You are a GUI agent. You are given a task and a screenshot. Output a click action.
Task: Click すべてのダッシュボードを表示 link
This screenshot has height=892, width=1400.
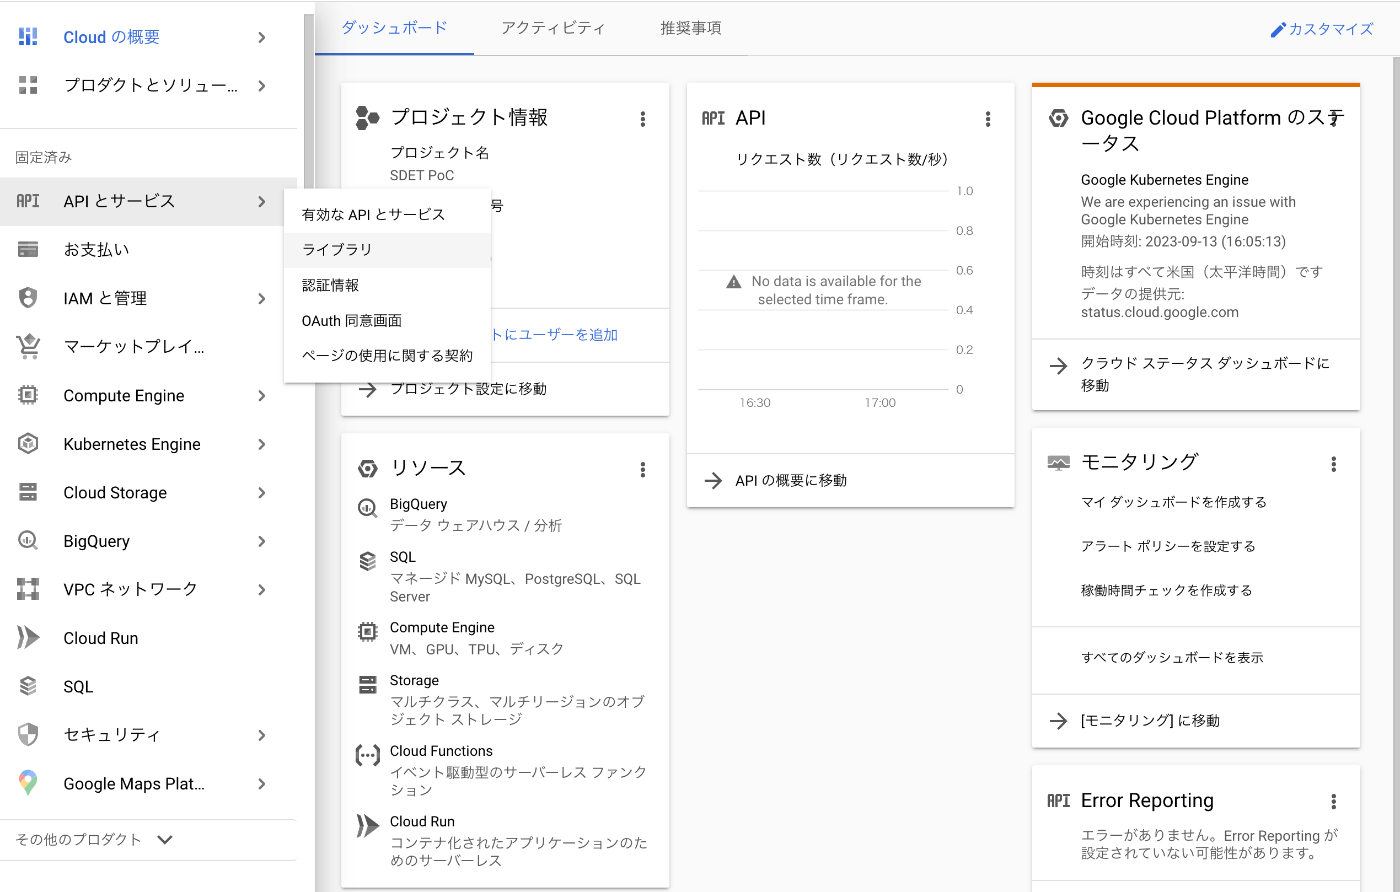click(x=1172, y=658)
